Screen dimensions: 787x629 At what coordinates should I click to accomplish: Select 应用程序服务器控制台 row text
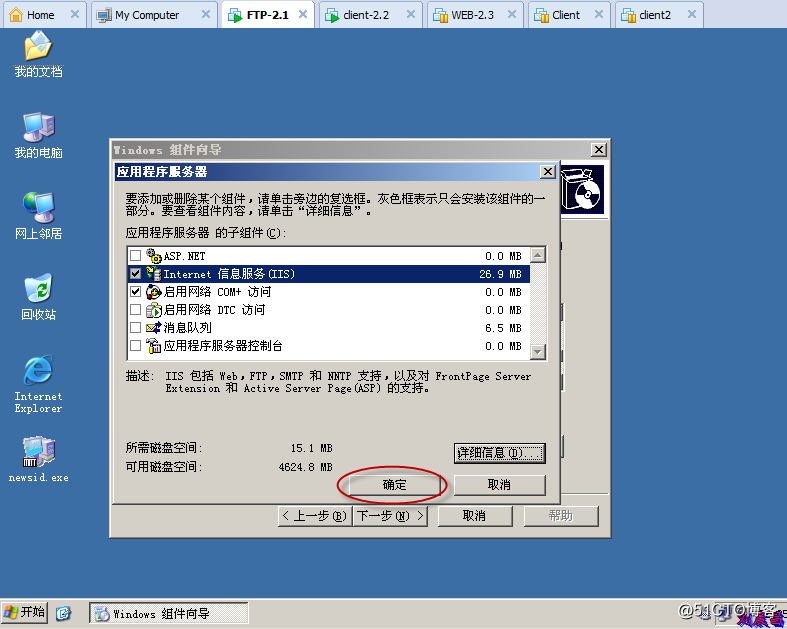pos(223,346)
